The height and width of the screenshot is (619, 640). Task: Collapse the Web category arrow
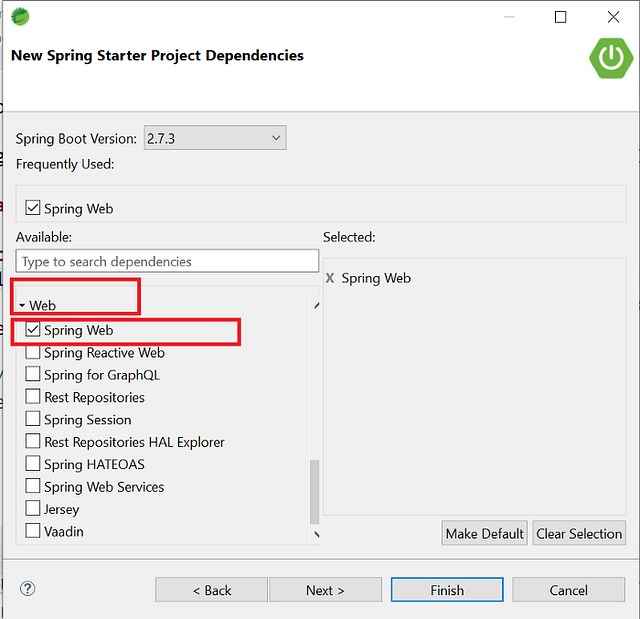click(x=22, y=305)
